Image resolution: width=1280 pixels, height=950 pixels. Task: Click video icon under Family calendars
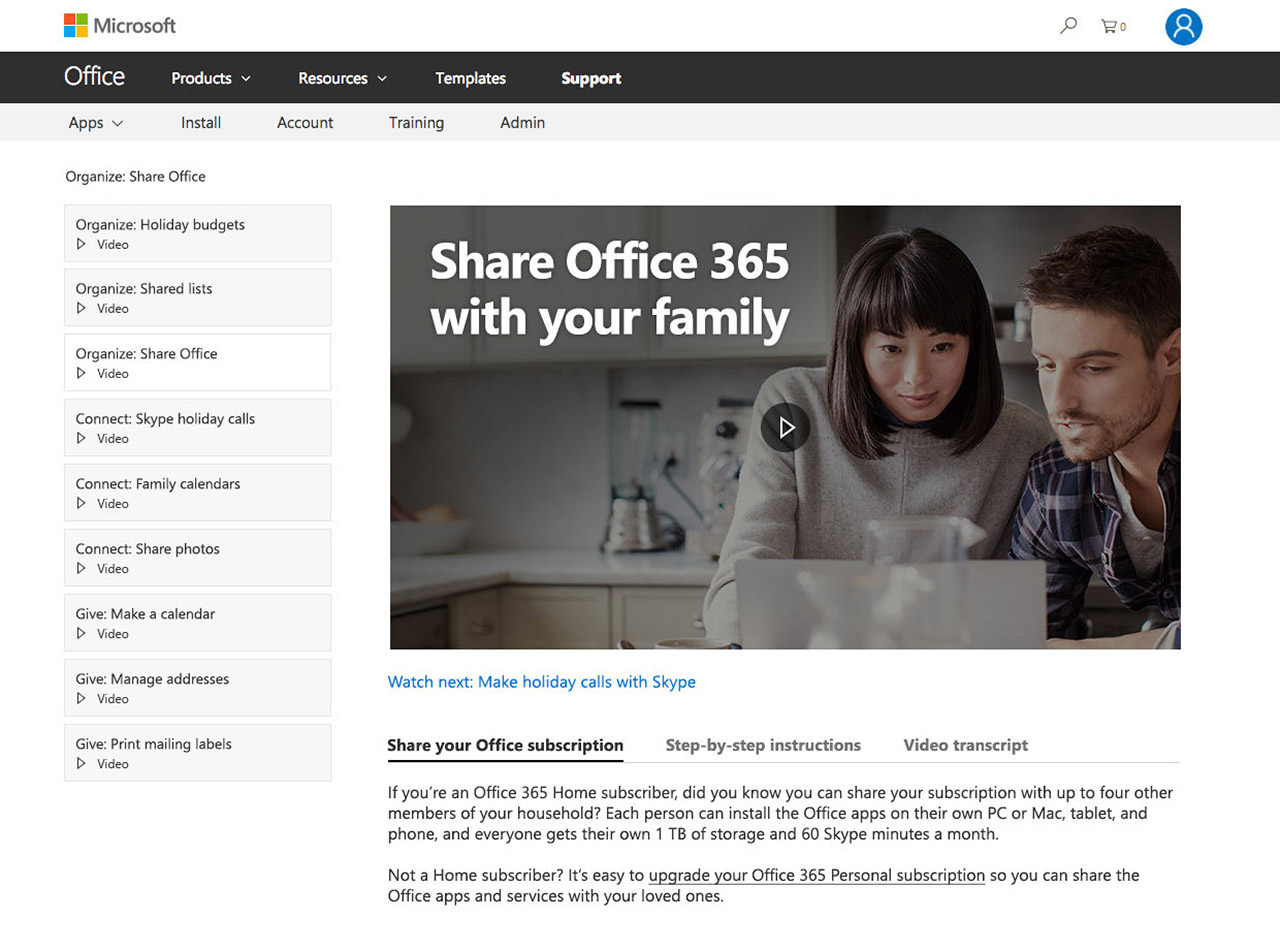click(x=82, y=504)
